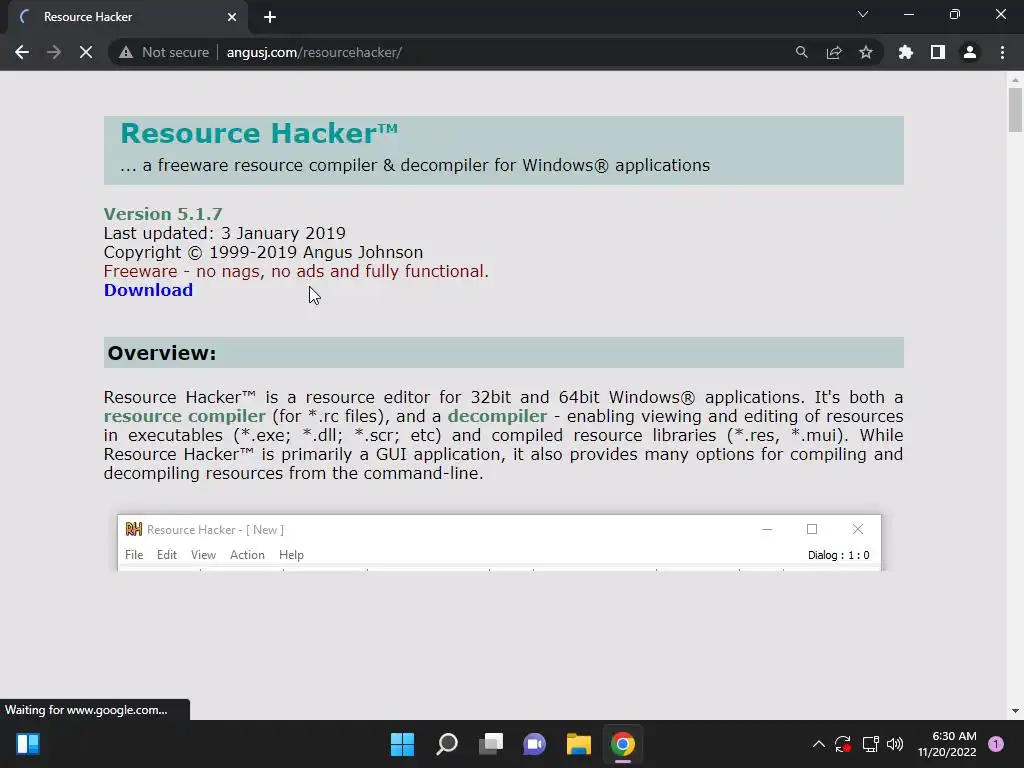1024x768 pixels.
Task: Open taskbar Search
Action: click(447, 744)
